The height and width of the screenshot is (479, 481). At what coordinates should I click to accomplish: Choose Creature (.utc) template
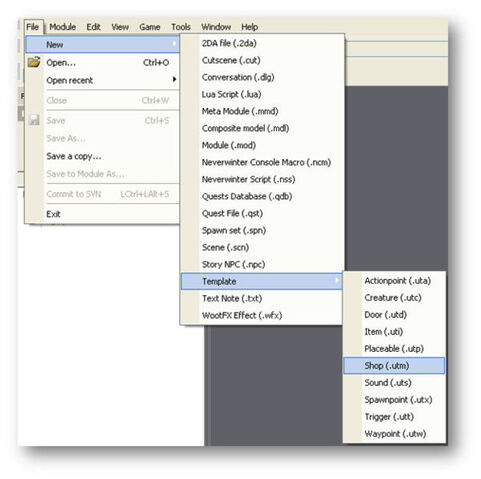[x=394, y=298]
